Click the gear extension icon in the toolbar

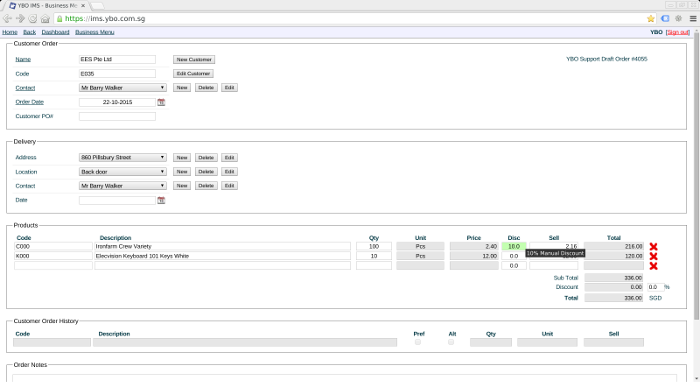click(x=679, y=19)
